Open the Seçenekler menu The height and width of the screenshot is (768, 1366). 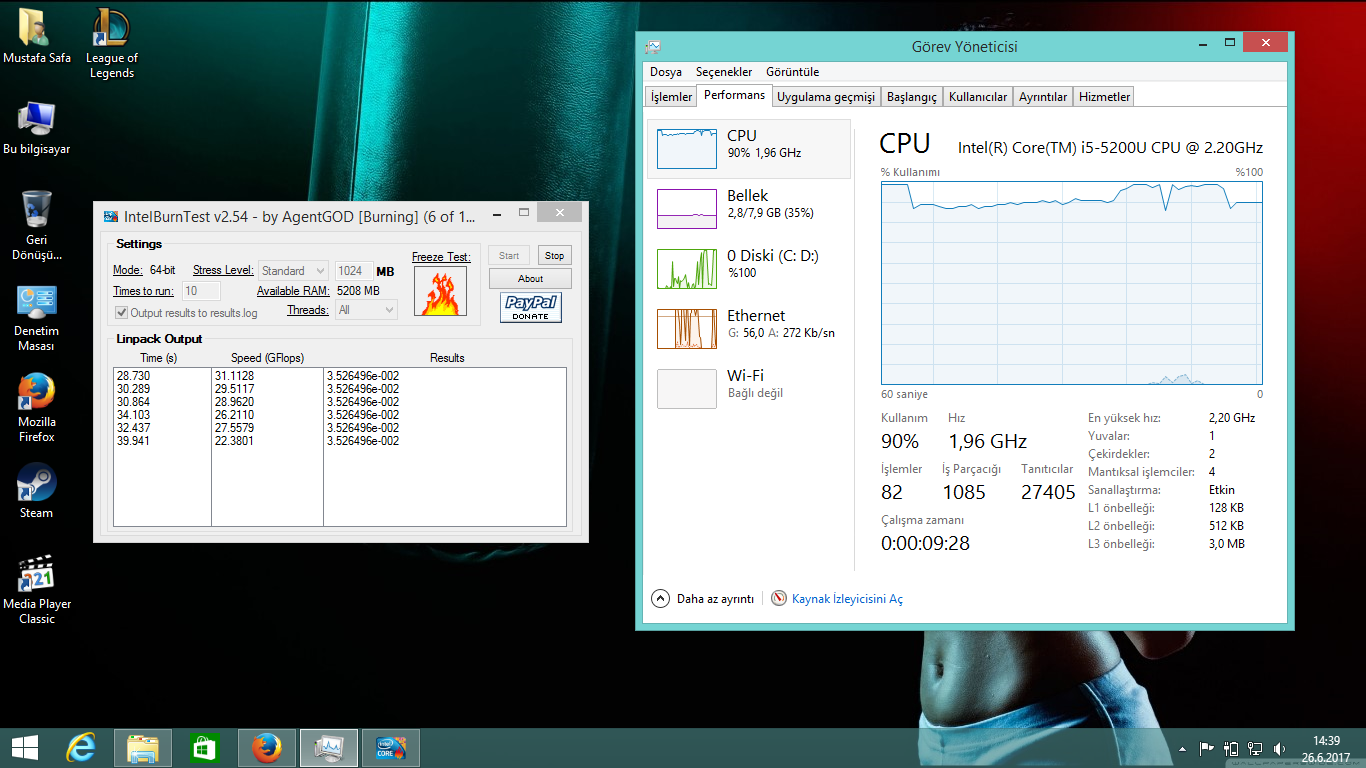[x=724, y=72]
